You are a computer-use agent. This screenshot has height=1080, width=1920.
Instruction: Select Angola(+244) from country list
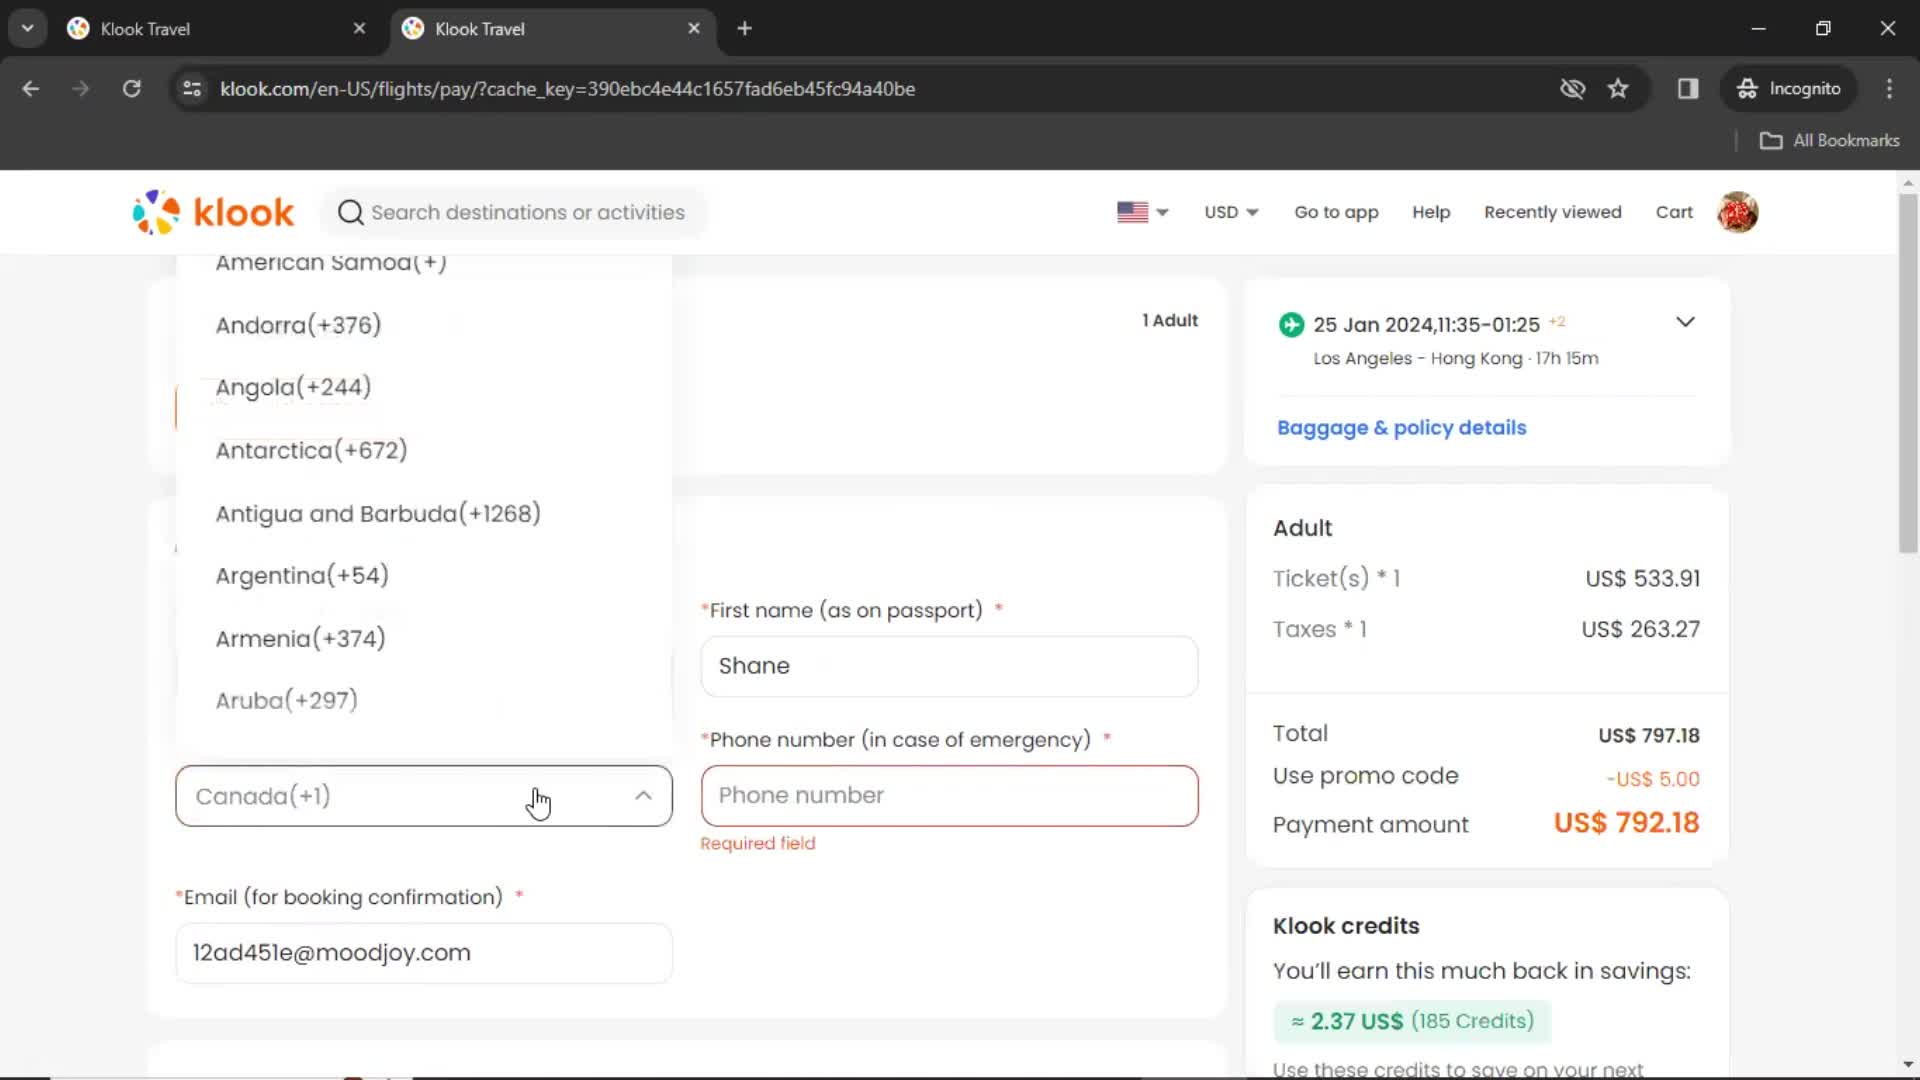294,386
